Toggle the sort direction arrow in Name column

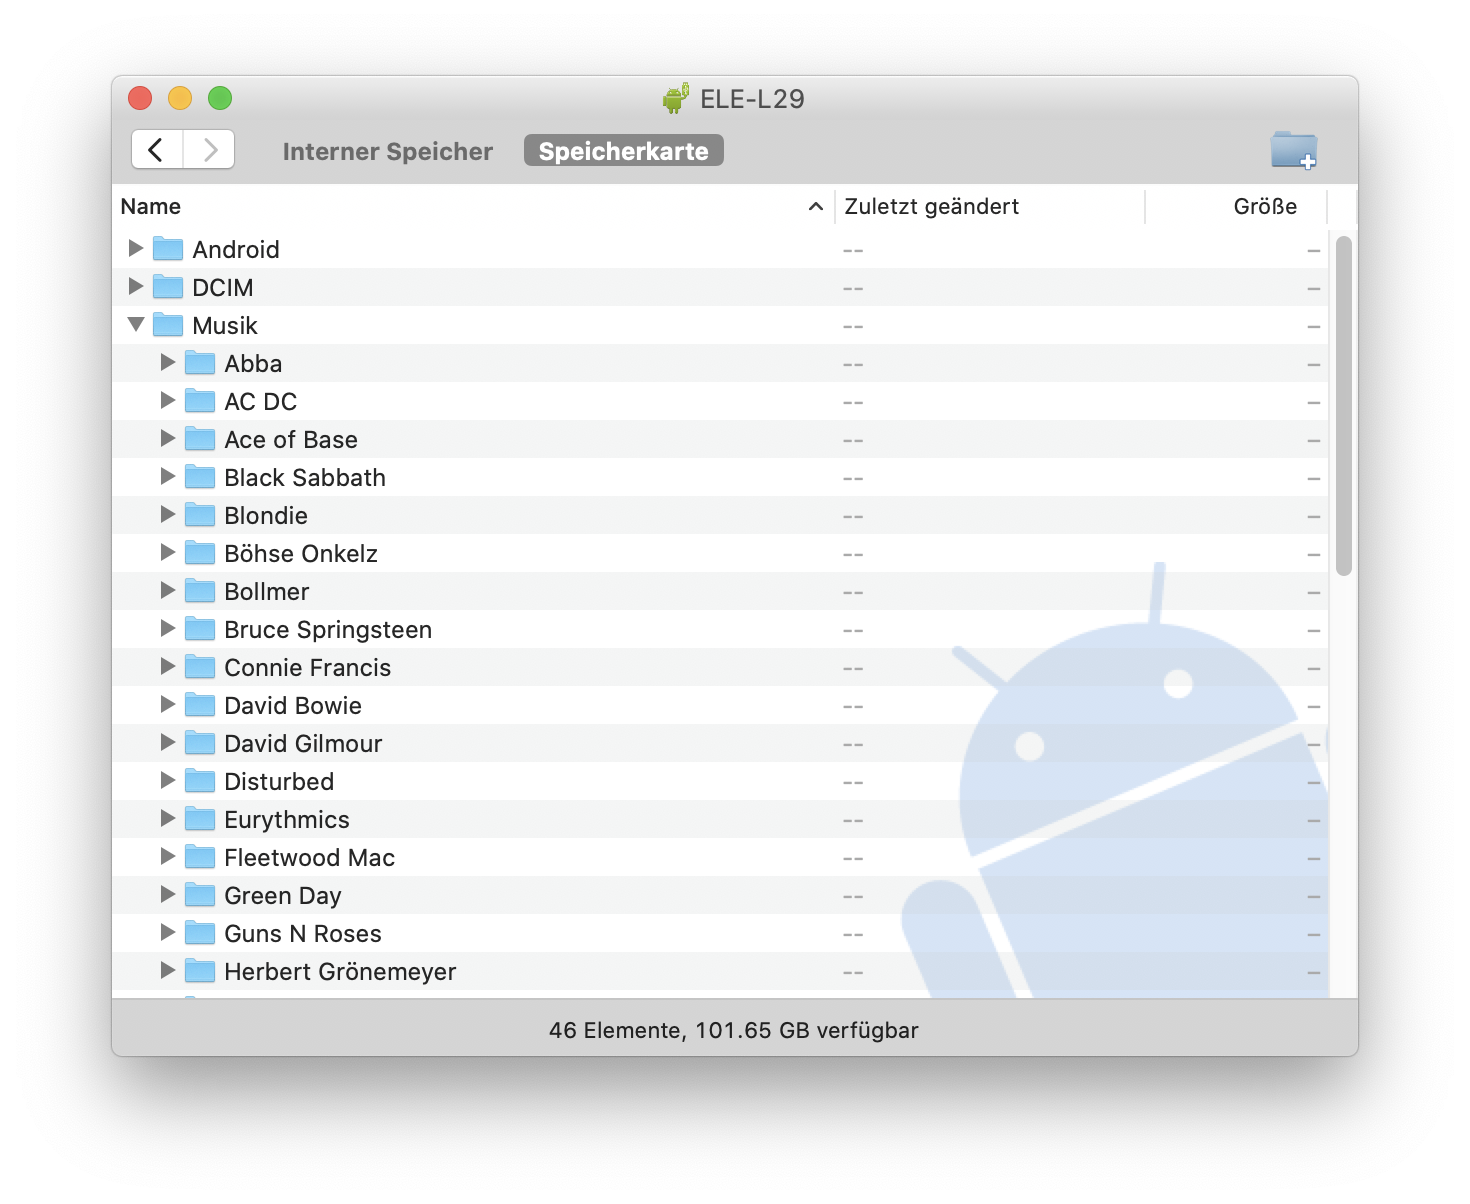(816, 206)
